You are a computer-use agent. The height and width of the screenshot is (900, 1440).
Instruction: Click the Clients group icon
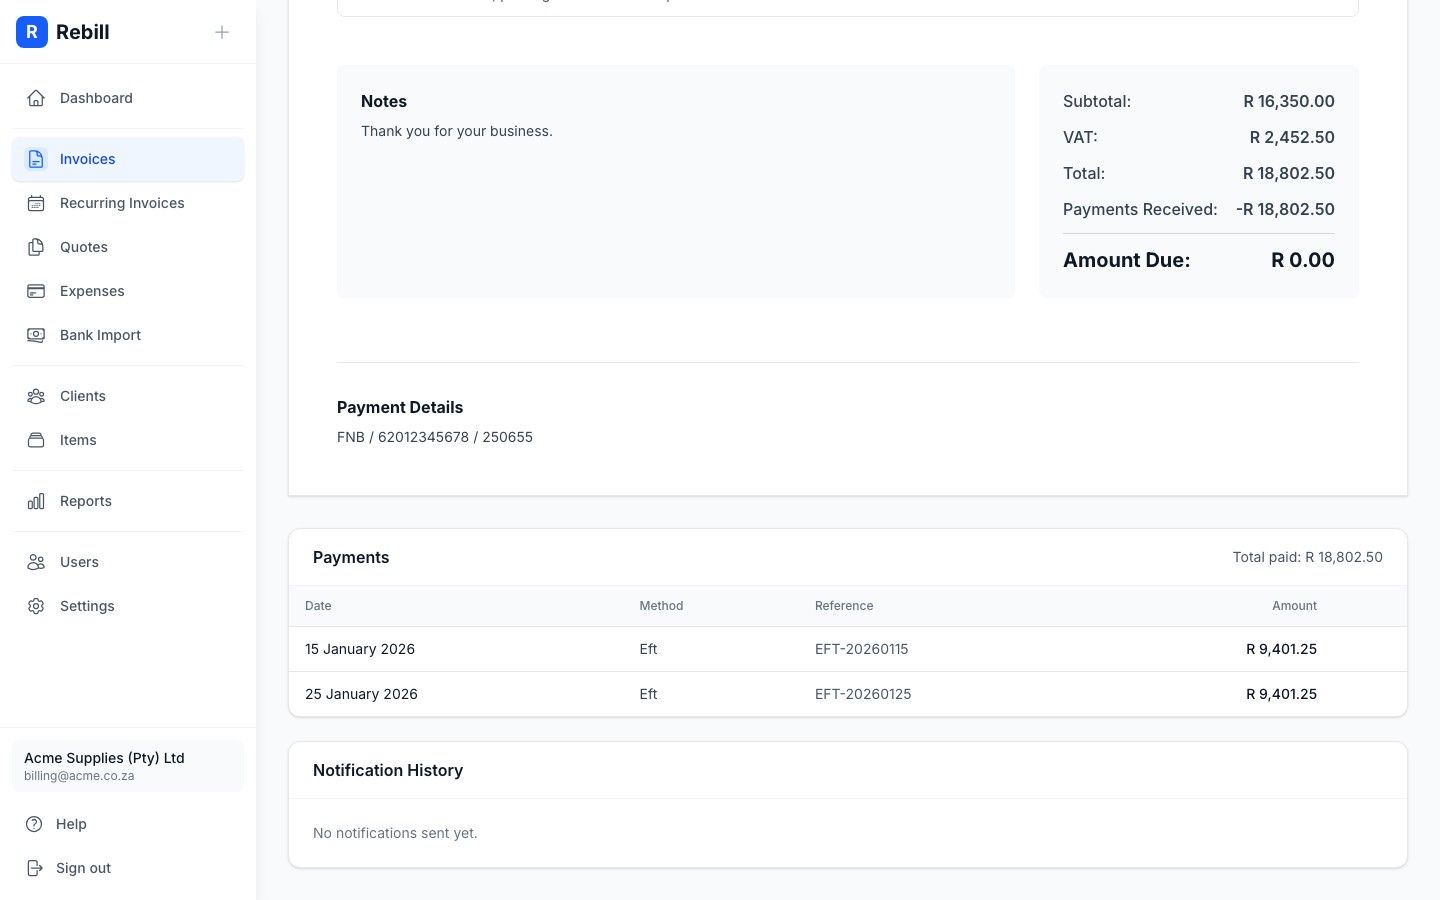[x=36, y=396]
